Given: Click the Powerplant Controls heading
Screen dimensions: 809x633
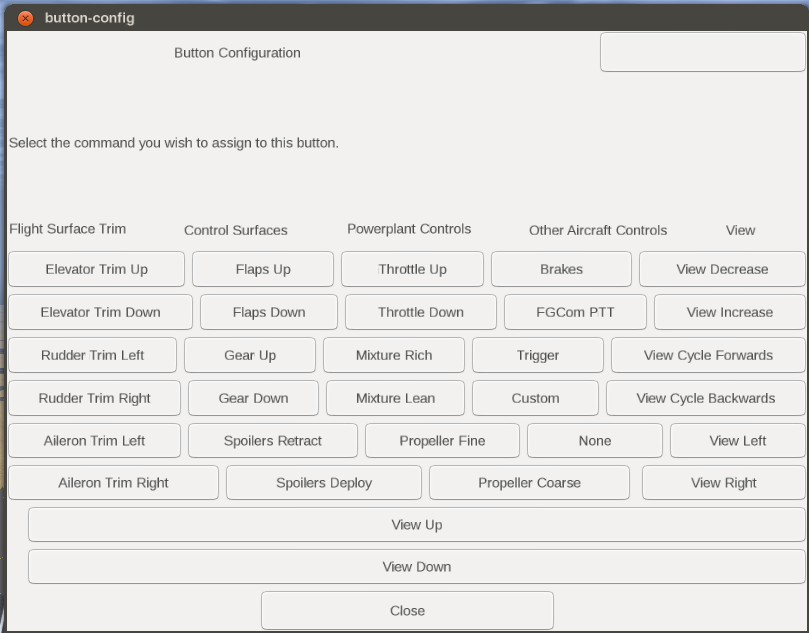Looking at the screenshot, I should 409,229.
